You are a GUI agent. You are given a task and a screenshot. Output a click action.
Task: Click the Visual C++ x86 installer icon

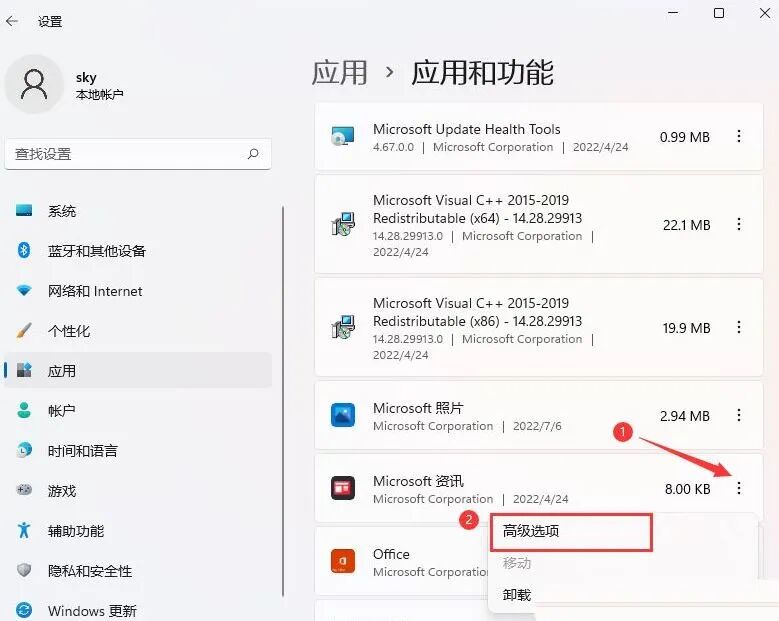click(343, 327)
